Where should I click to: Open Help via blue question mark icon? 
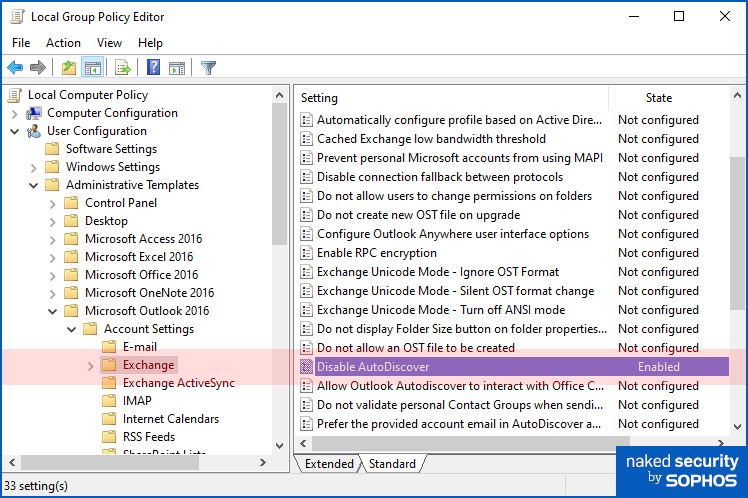(153, 67)
